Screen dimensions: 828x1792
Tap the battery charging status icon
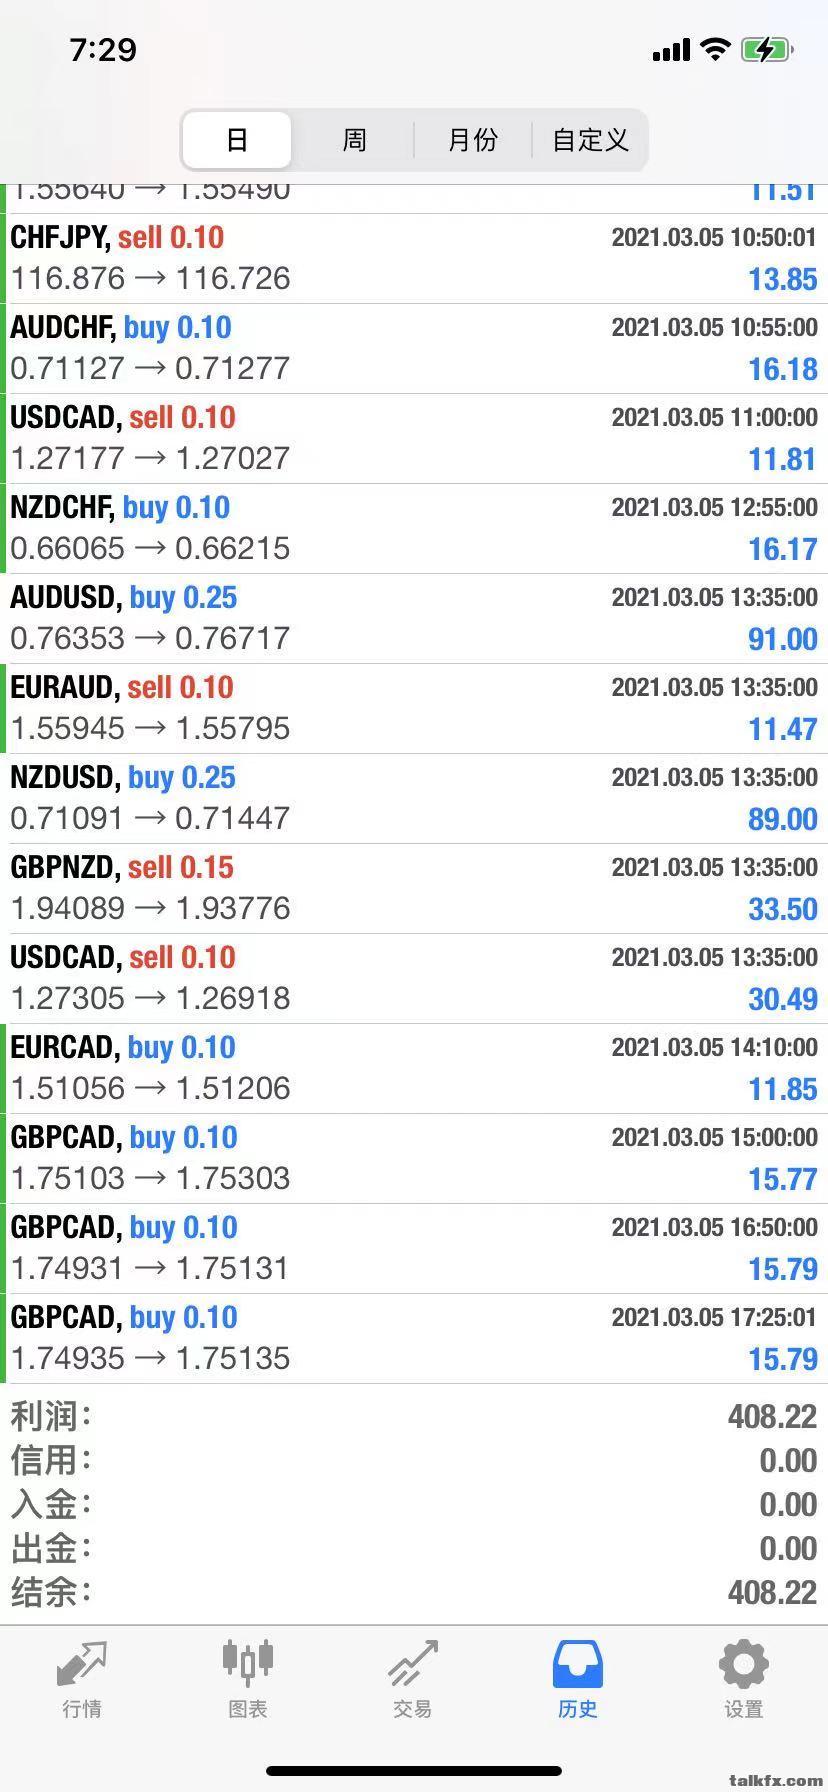pyautogui.click(x=767, y=49)
